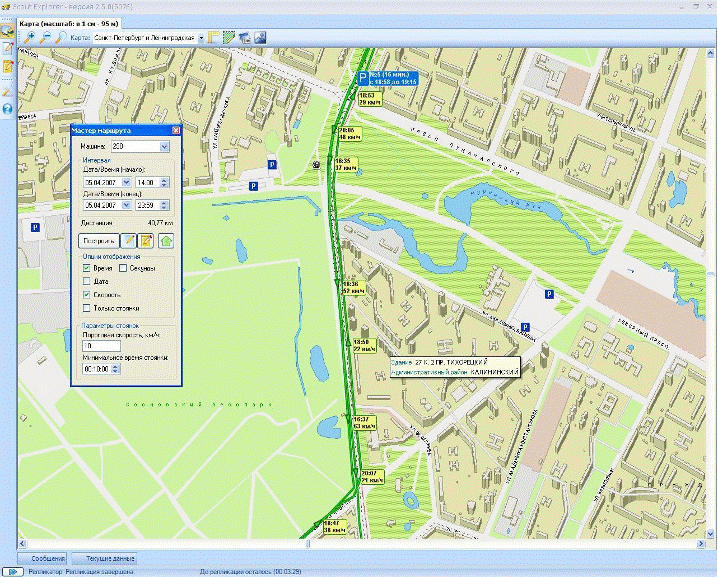
Task: Enable the Только стоянки checkbox
Action: tap(87, 308)
